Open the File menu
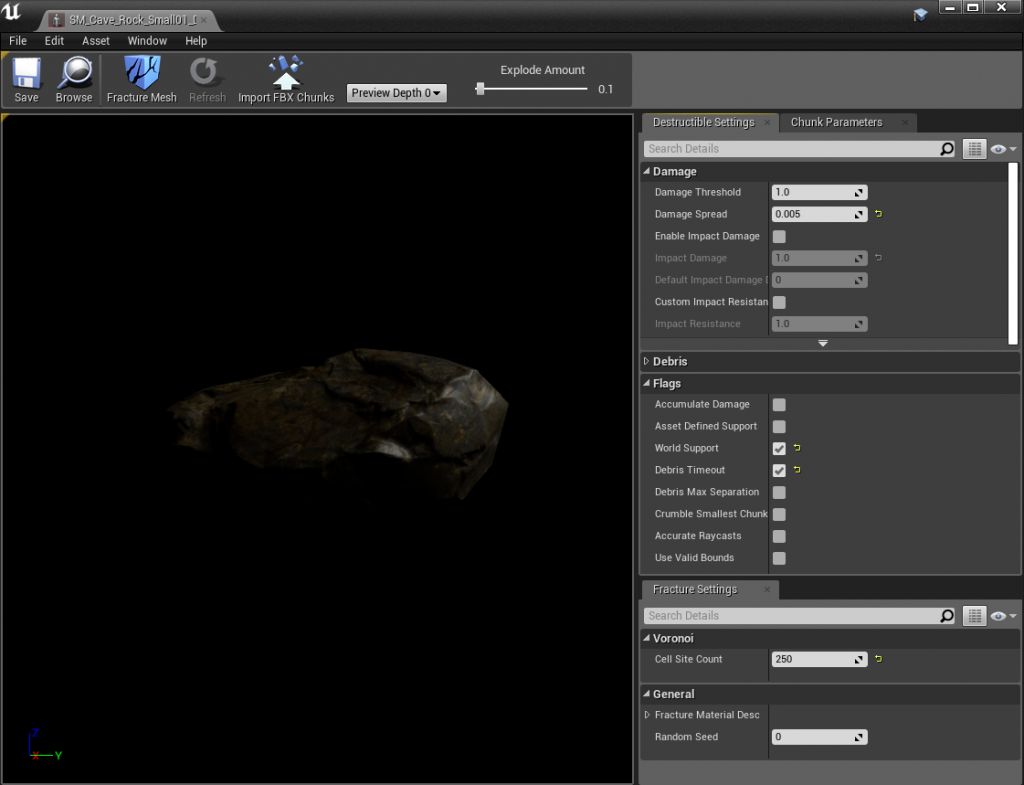Viewport: 1024px width, 785px height. [x=18, y=40]
